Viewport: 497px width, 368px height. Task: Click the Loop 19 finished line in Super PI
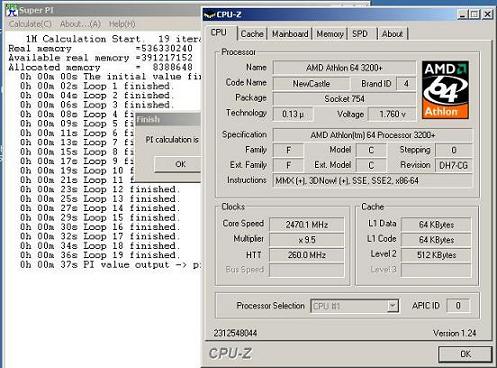[x=100, y=255]
